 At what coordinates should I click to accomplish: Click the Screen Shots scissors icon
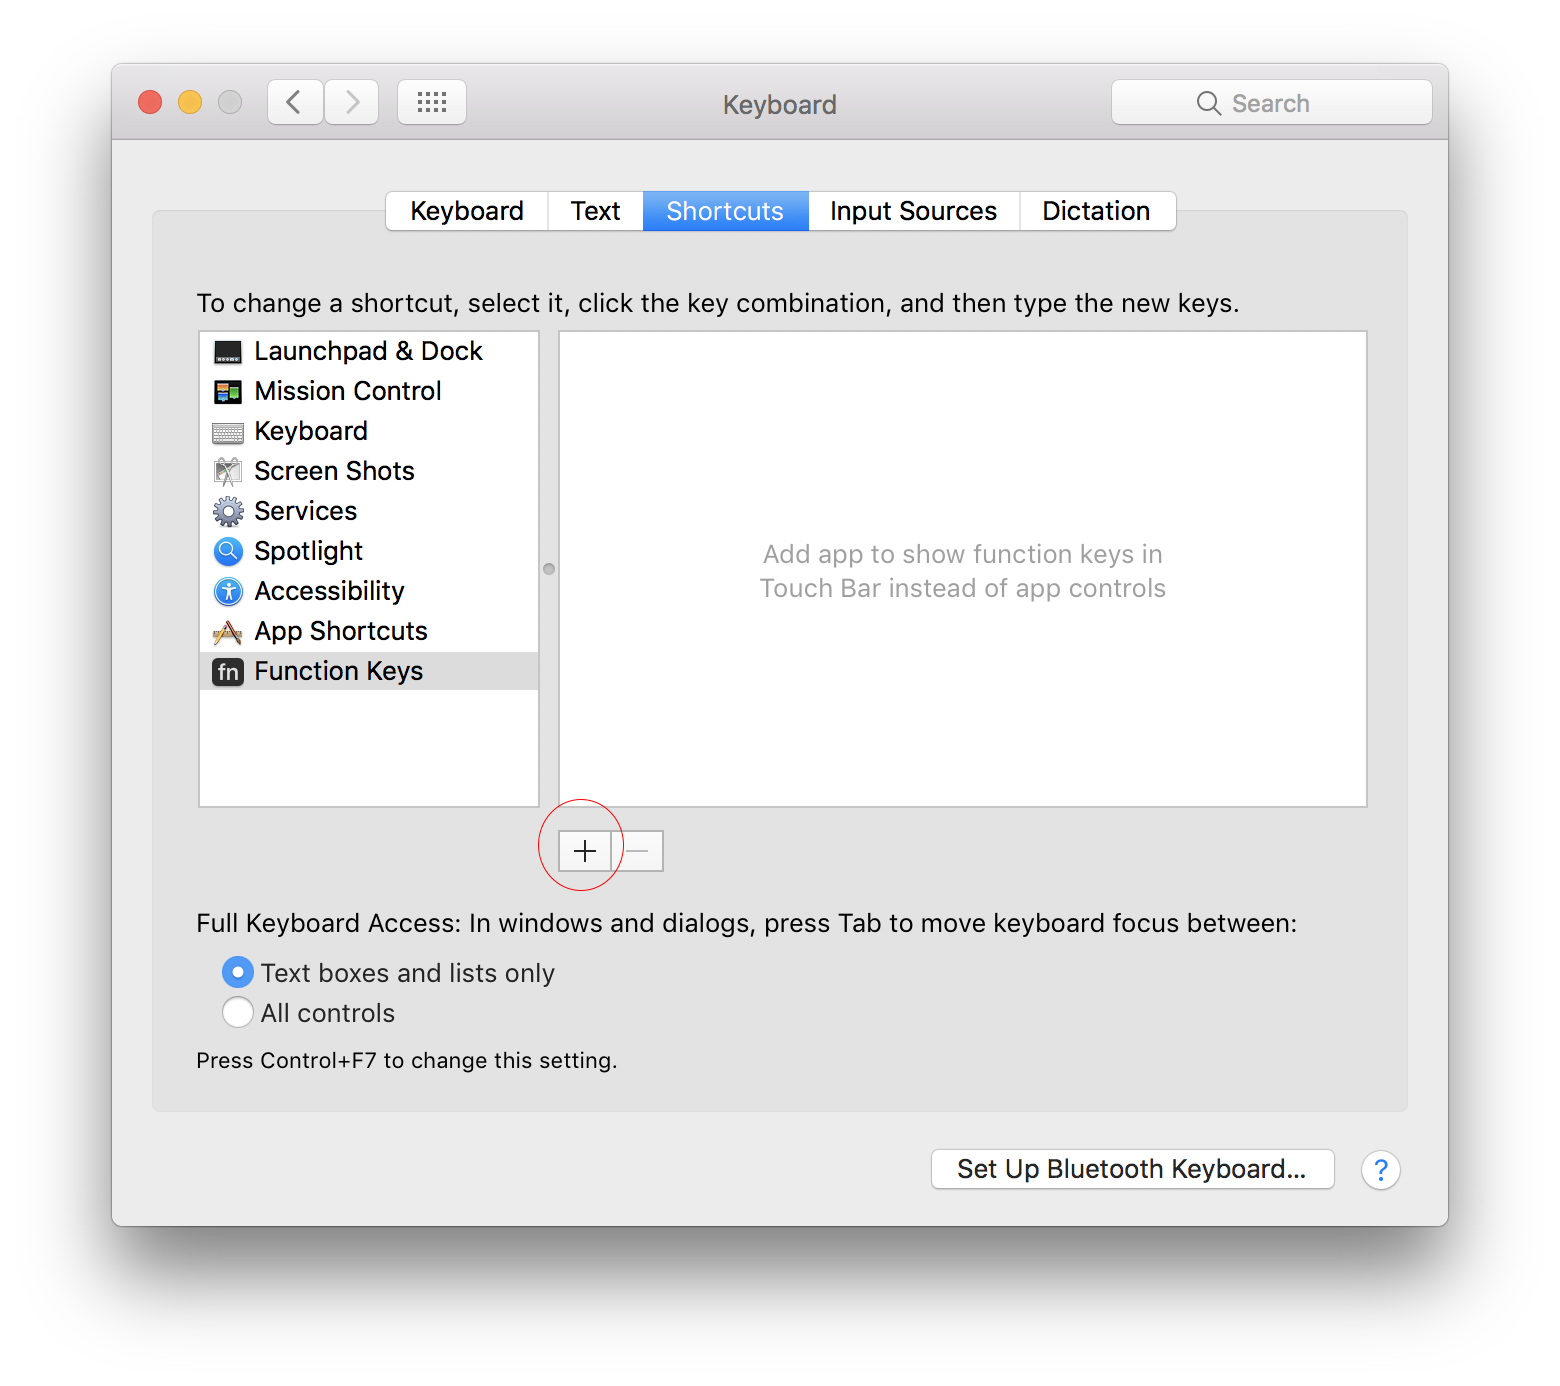[228, 471]
